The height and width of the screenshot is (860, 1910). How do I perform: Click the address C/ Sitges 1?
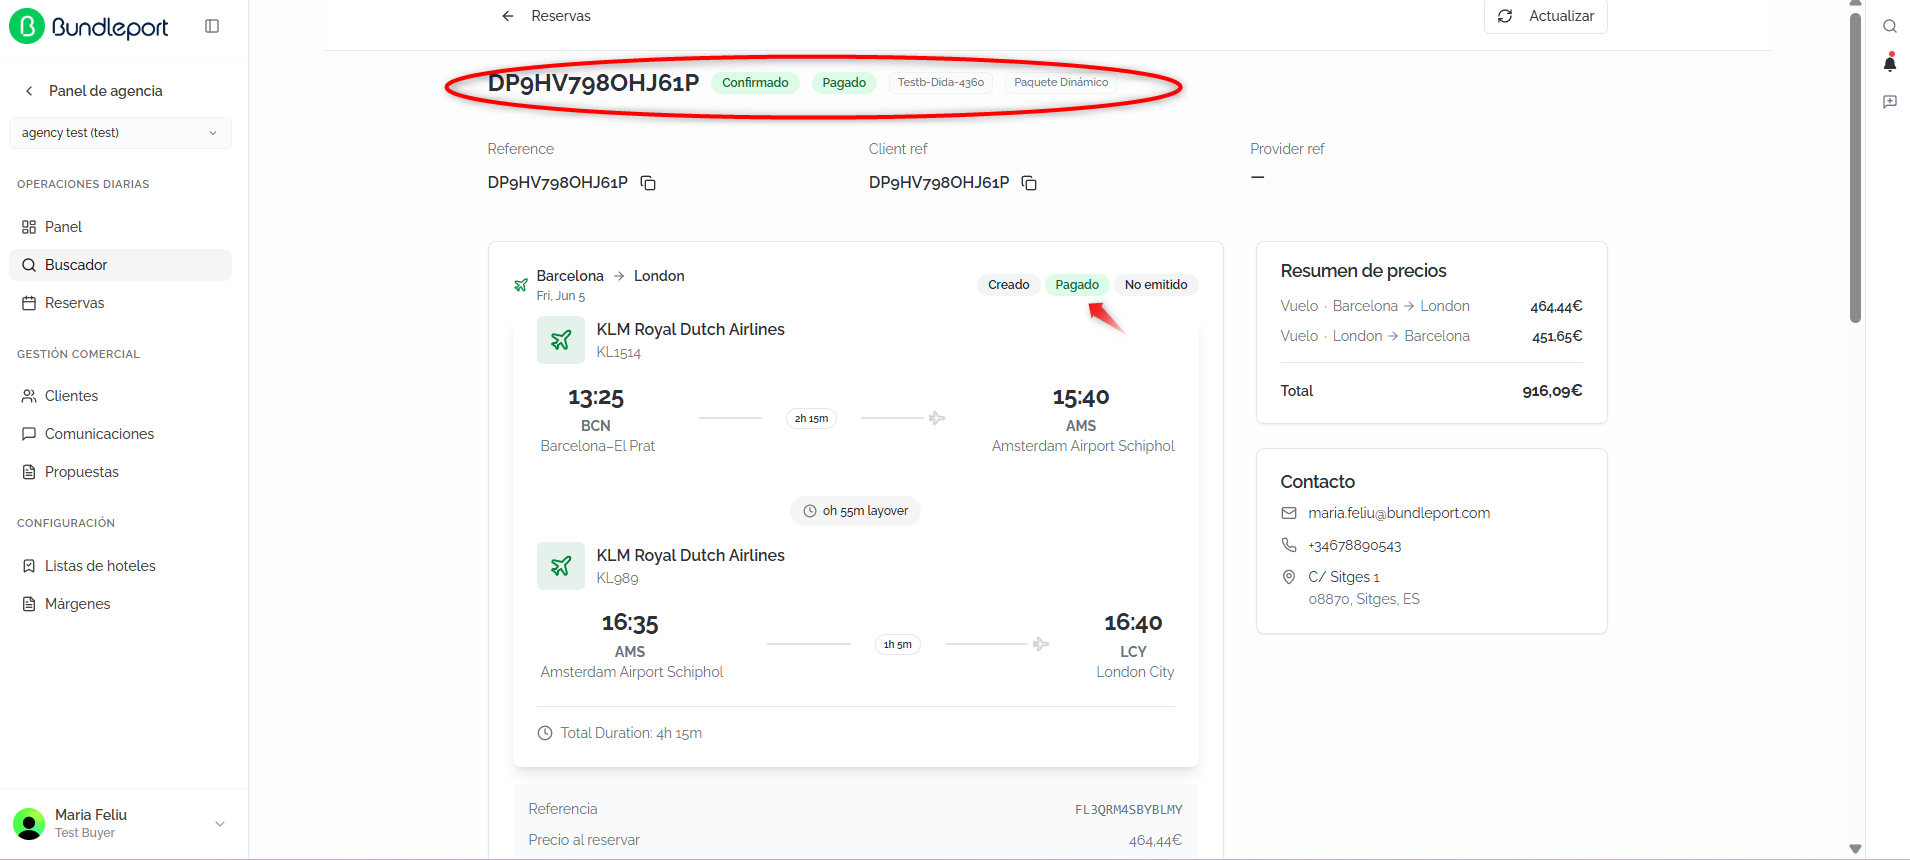(1344, 577)
